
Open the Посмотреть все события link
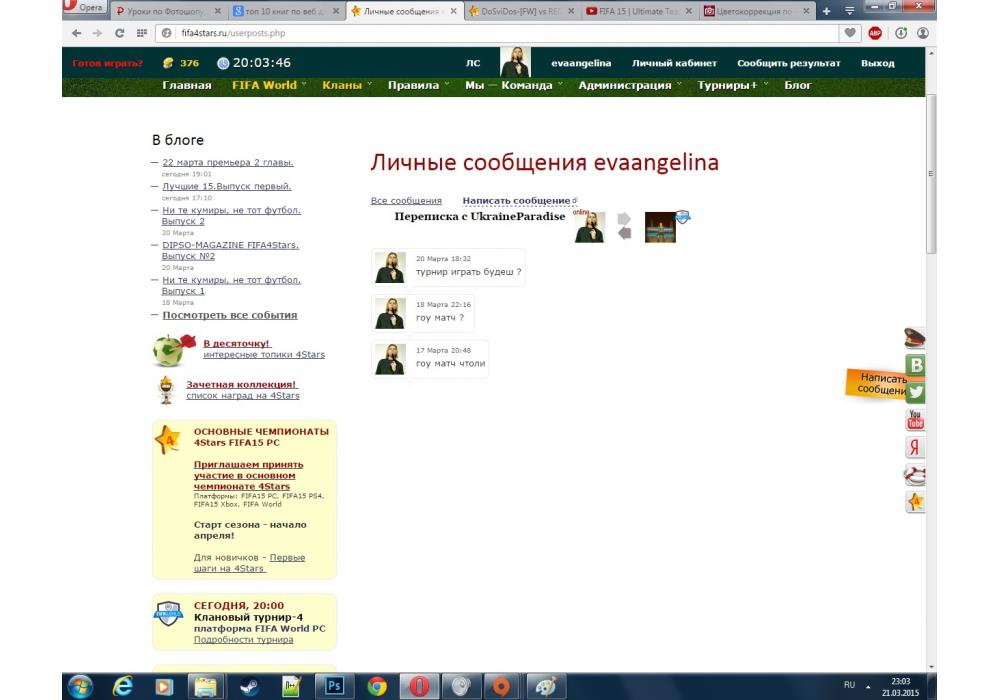(230, 315)
